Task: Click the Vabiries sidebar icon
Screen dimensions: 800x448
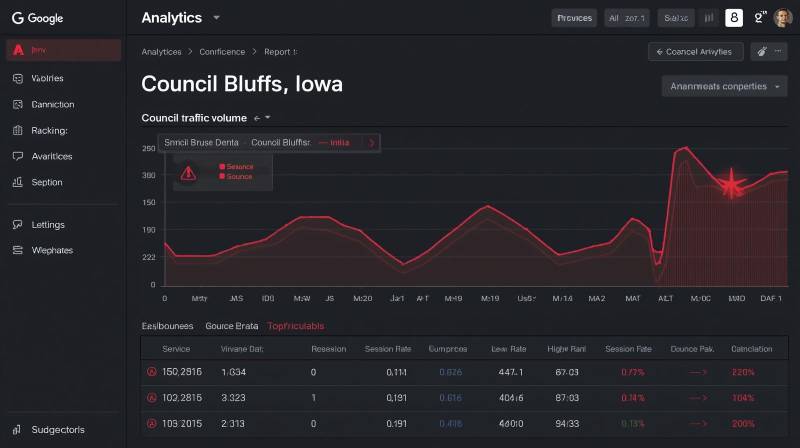Action: [x=17, y=78]
